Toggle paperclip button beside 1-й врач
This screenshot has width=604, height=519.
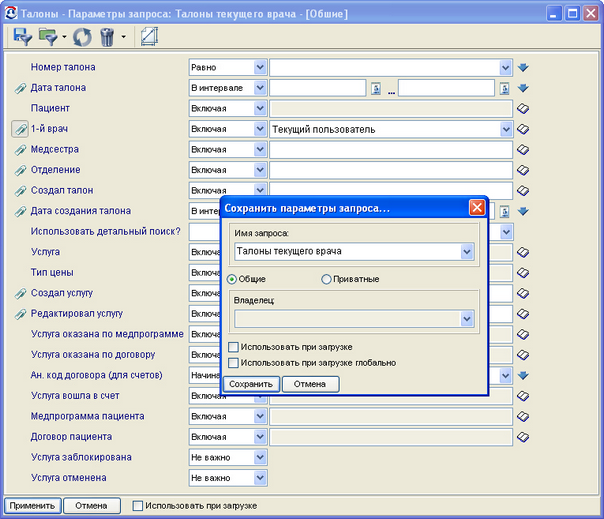(x=20, y=129)
